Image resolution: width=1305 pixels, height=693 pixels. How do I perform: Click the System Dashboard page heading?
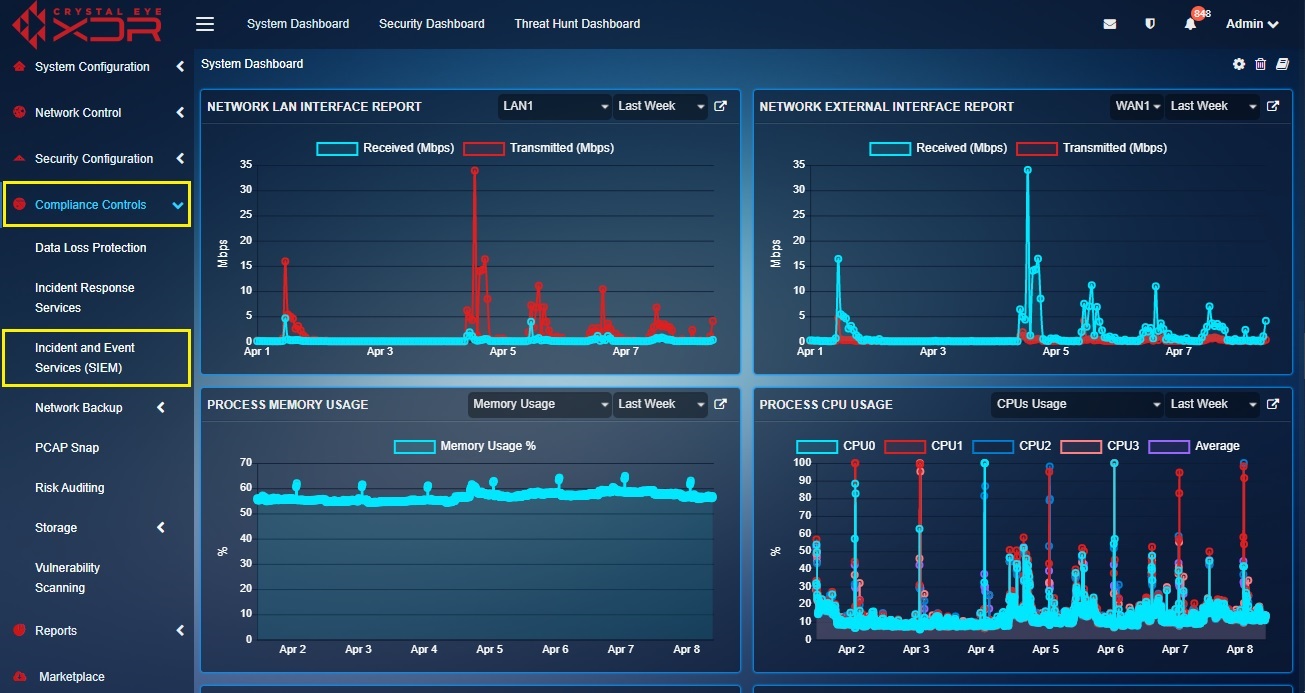pos(252,64)
